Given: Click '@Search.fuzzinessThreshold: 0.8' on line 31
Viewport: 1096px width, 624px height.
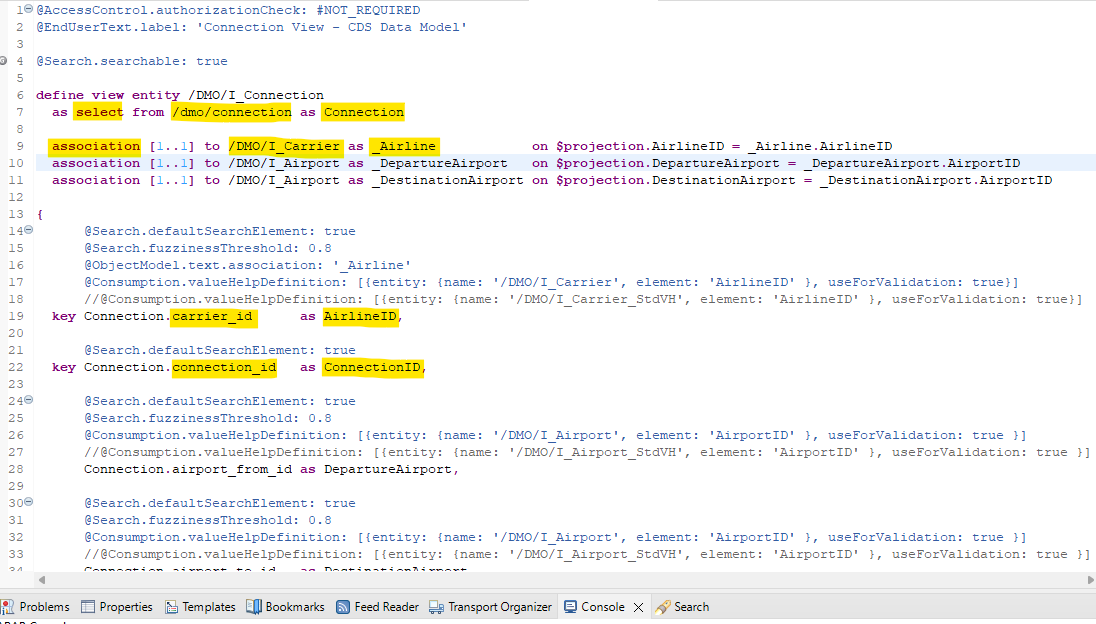Looking at the screenshot, I should (208, 521).
